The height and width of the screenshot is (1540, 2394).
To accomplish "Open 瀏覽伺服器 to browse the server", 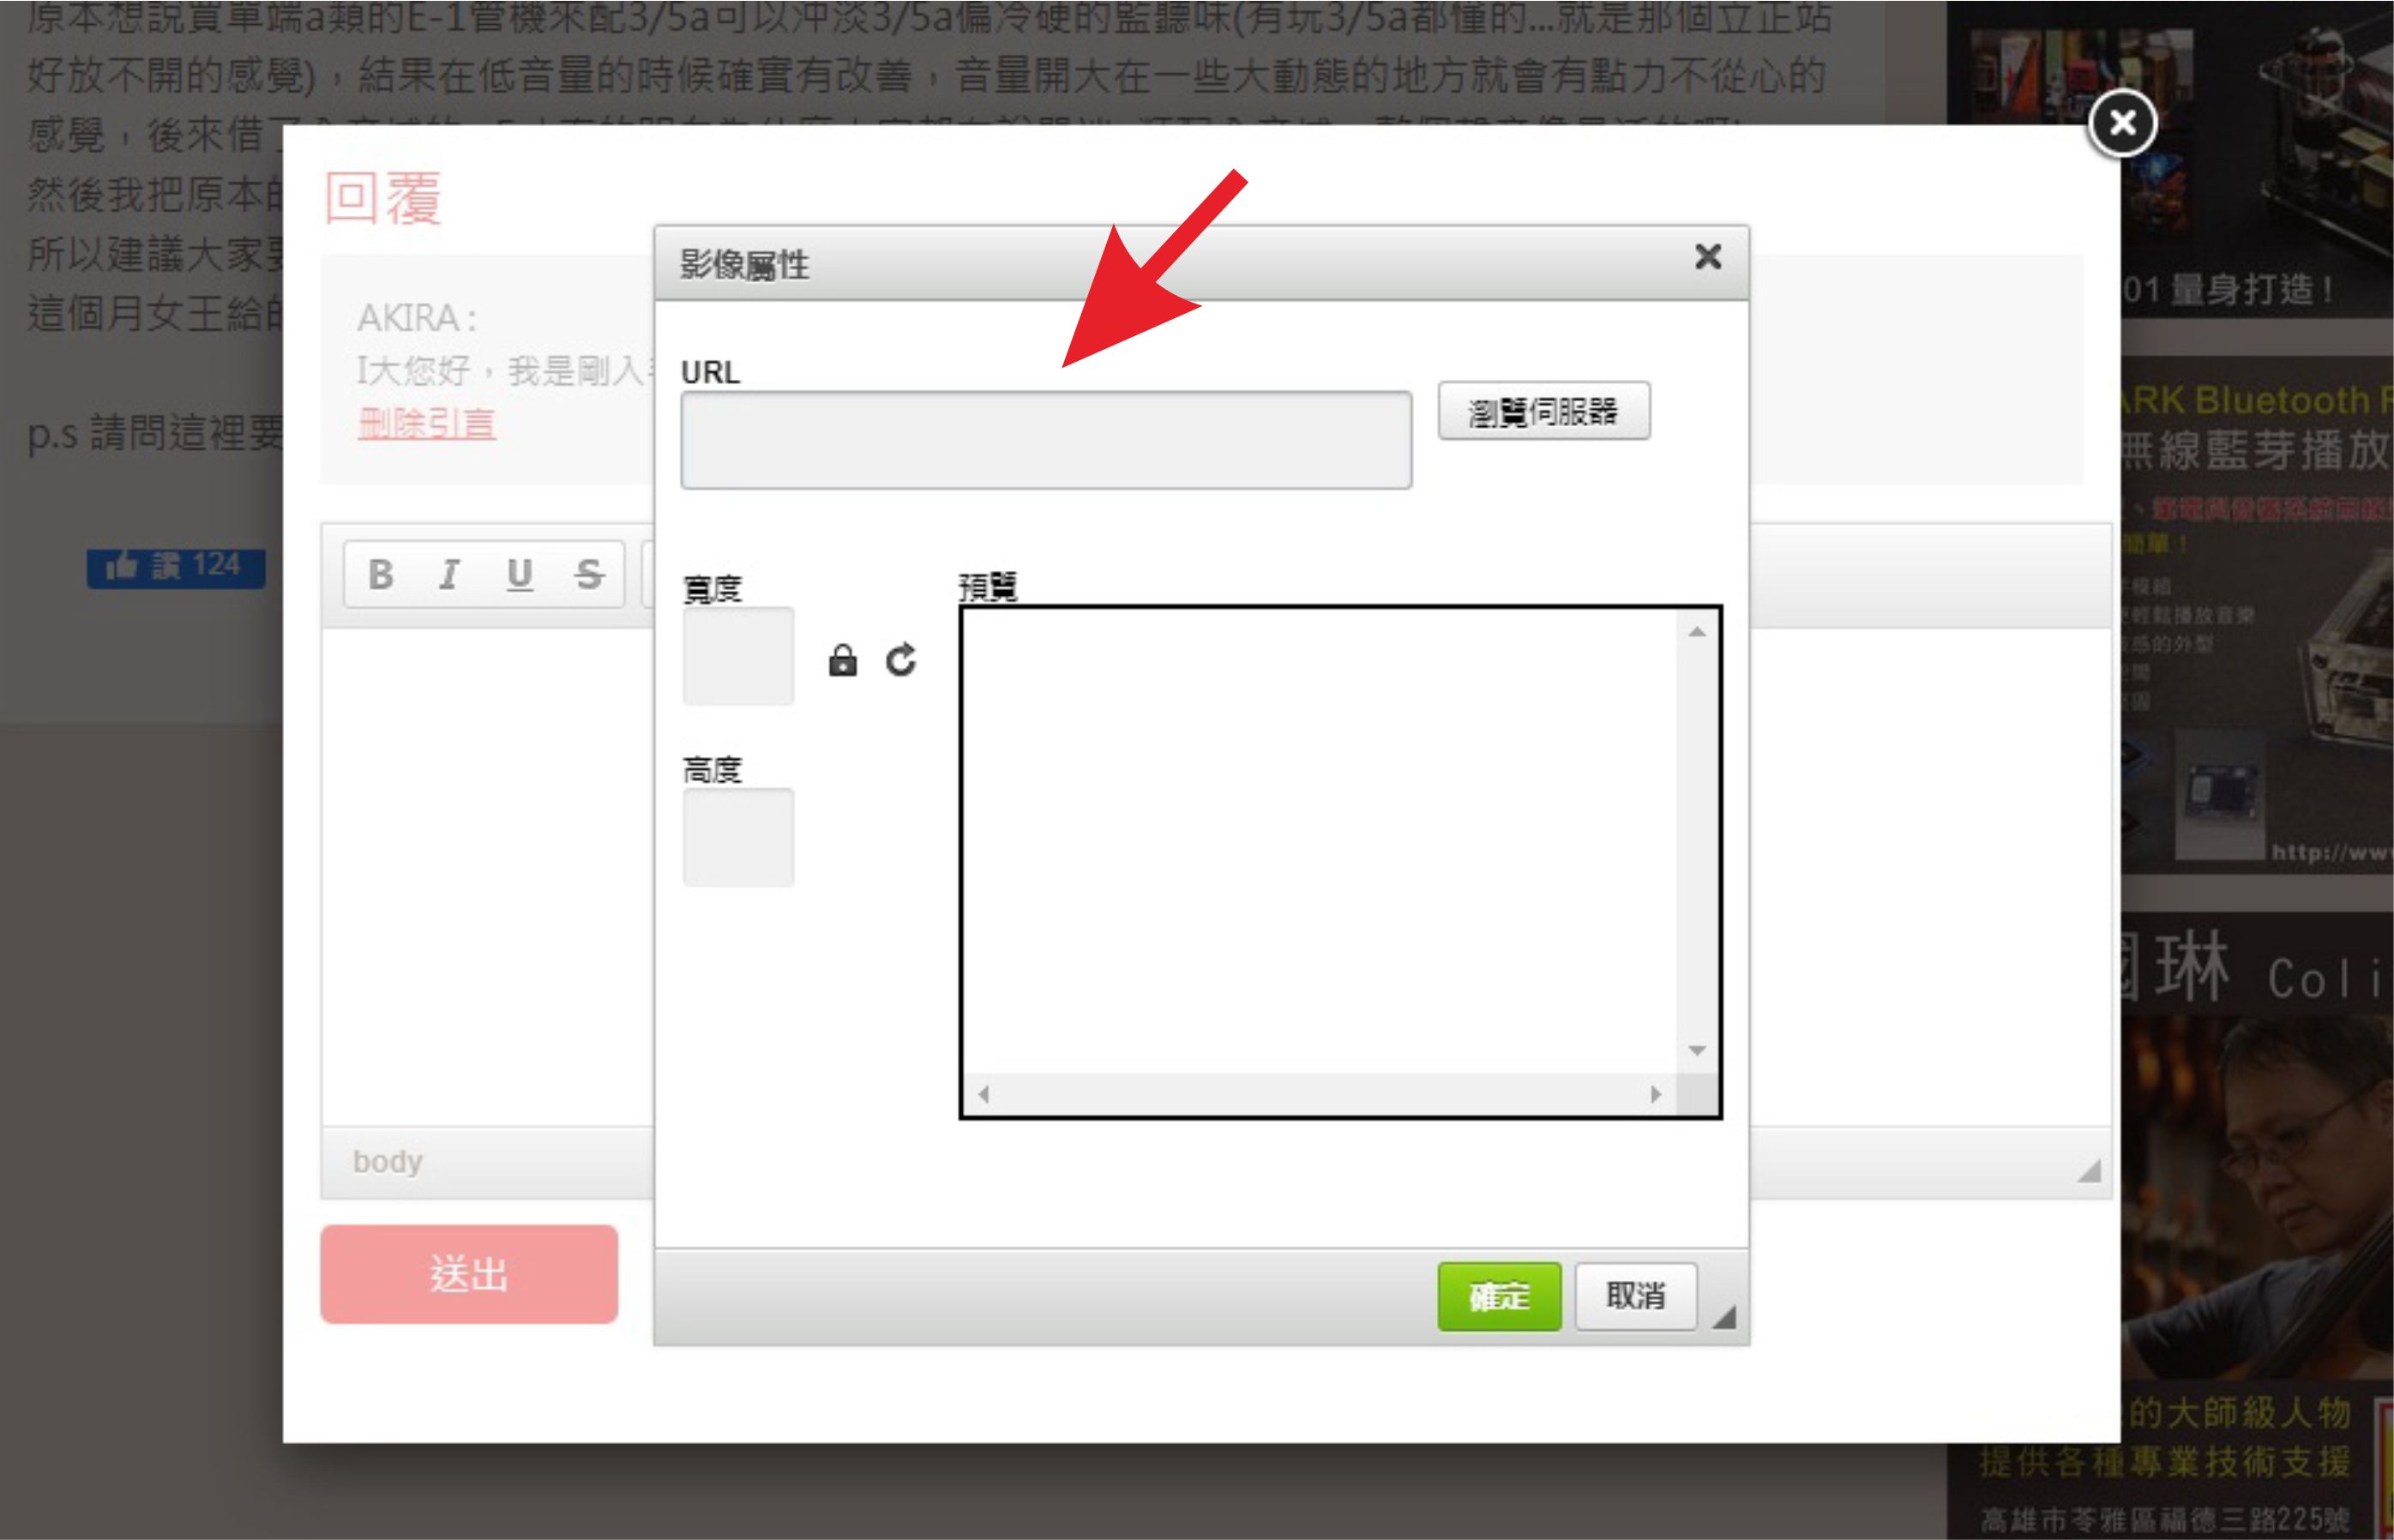I will [x=1544, y=411].
